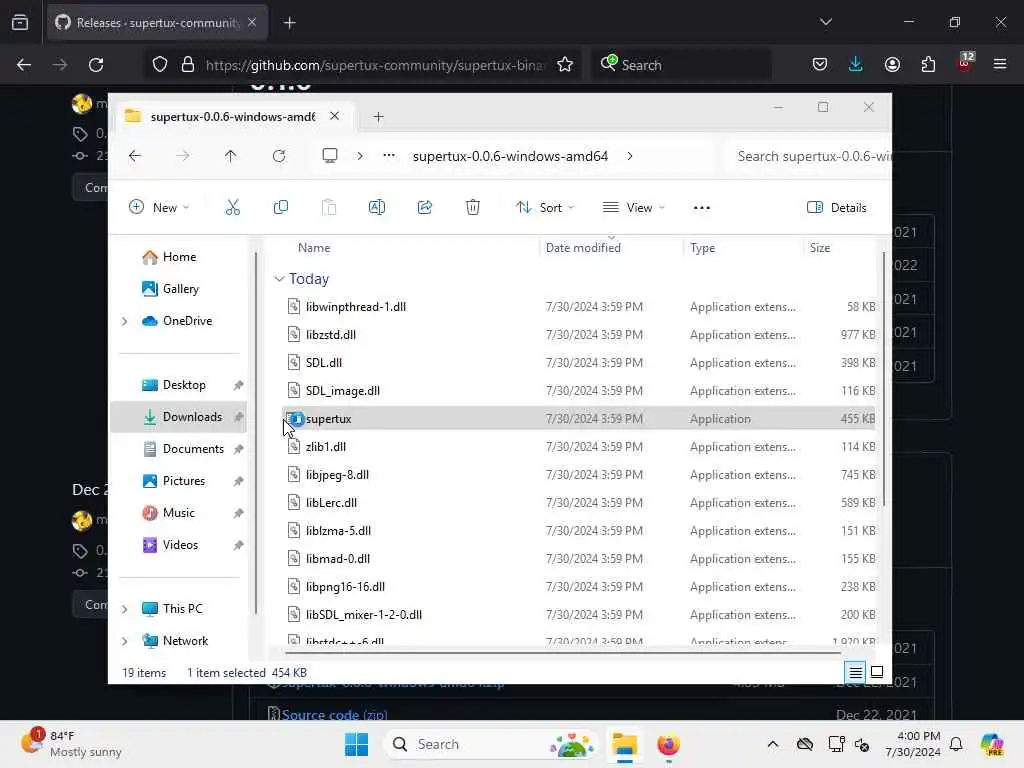The height and width of the screenshot is (768, 1024).
Task: Select the zlib1.dll file
Action: click(578, 447)
